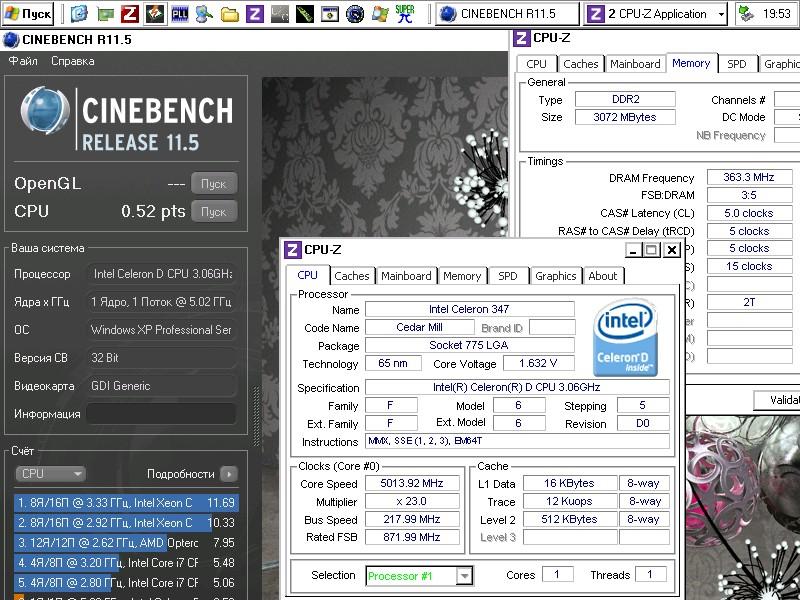Open the network computer quick-launch icon
The width and height of the screenshot is (800, 600).
click(205, 14)
